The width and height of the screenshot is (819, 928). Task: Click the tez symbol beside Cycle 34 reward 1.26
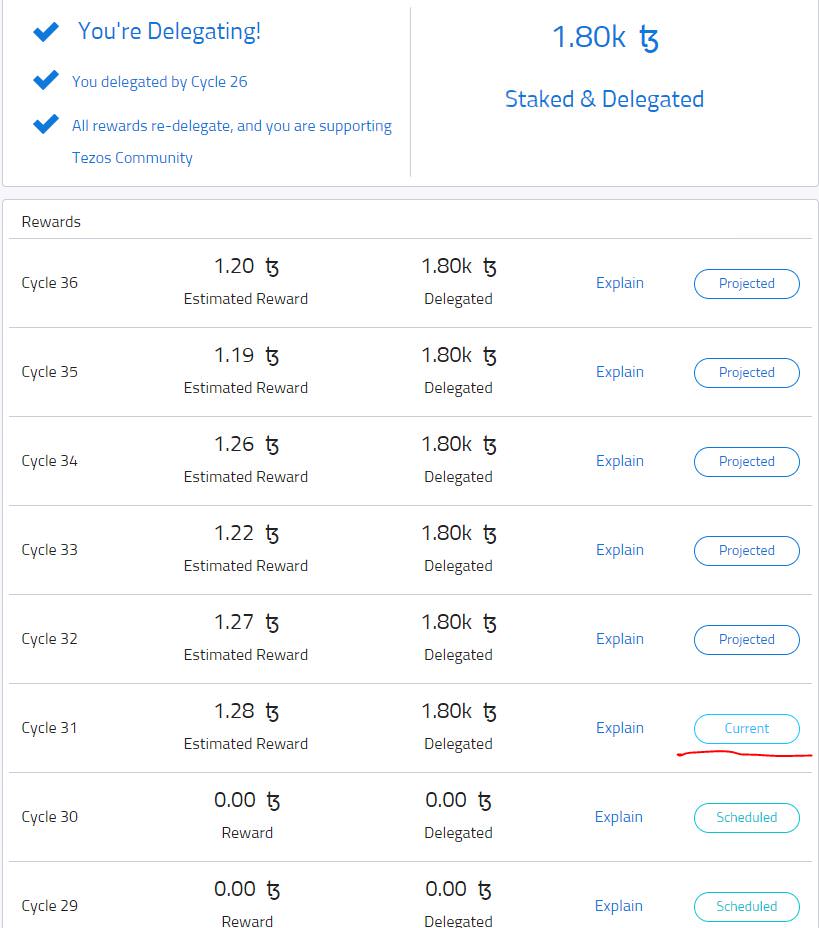coord(272,446)
